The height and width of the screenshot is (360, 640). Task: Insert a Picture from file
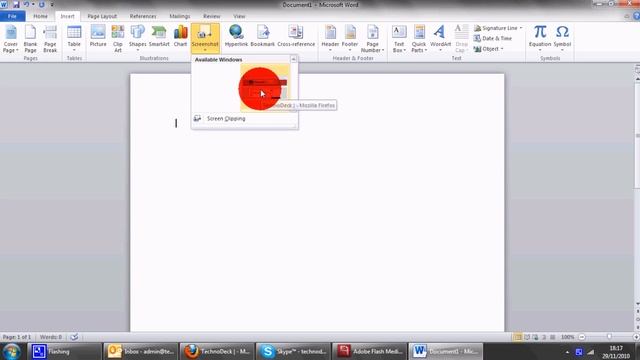coord(98,37)
